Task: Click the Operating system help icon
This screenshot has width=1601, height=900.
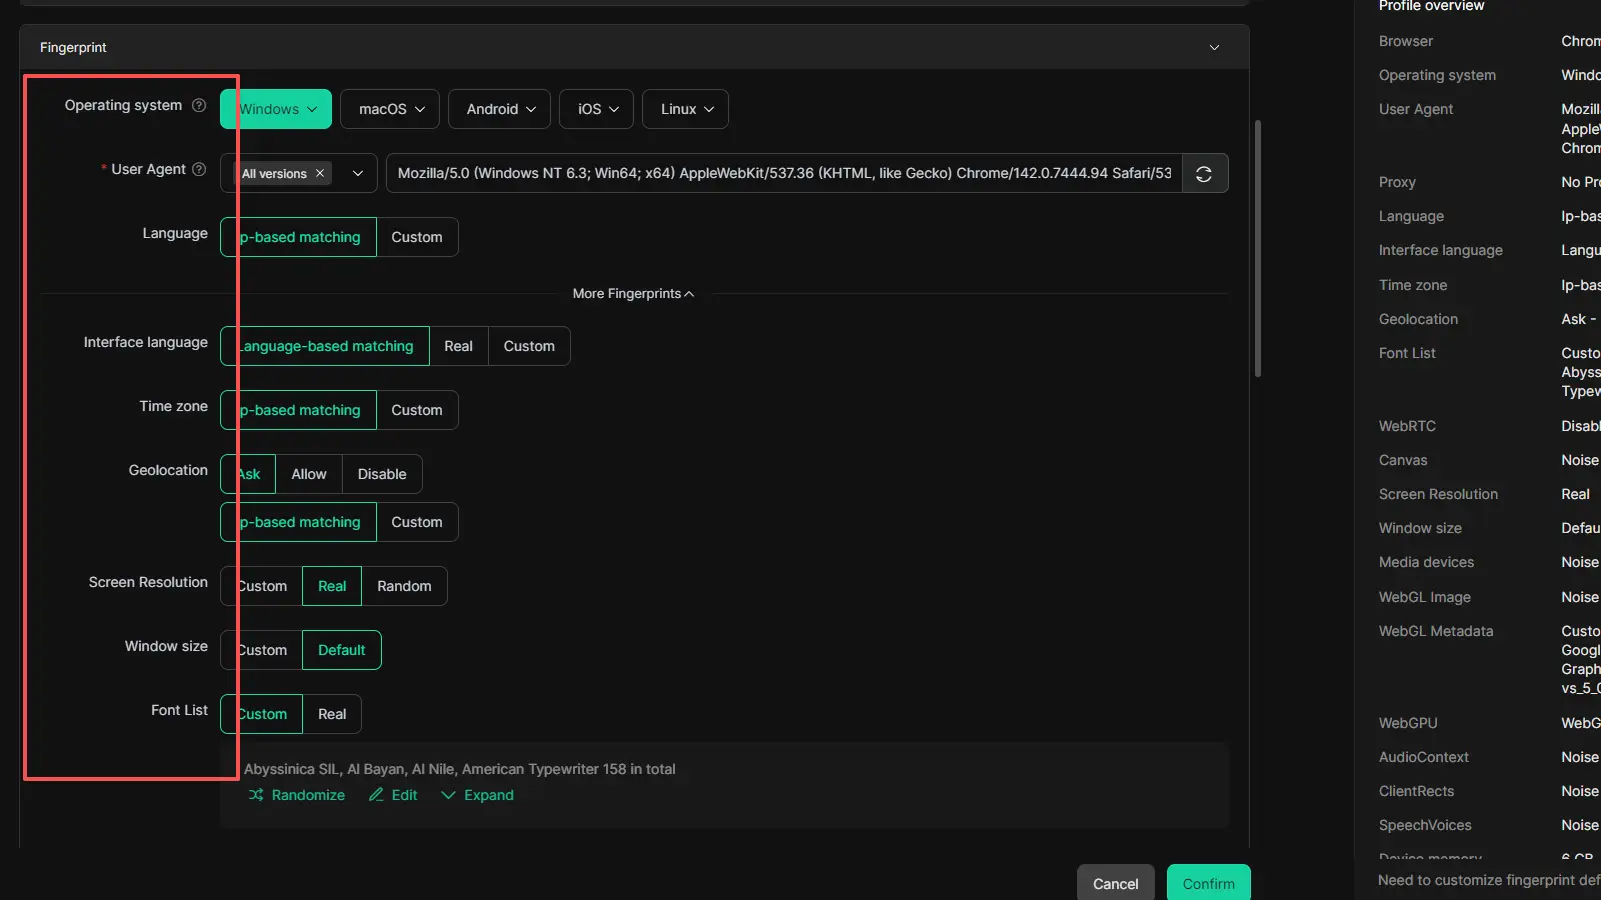Action: click(x=199, y=105)
